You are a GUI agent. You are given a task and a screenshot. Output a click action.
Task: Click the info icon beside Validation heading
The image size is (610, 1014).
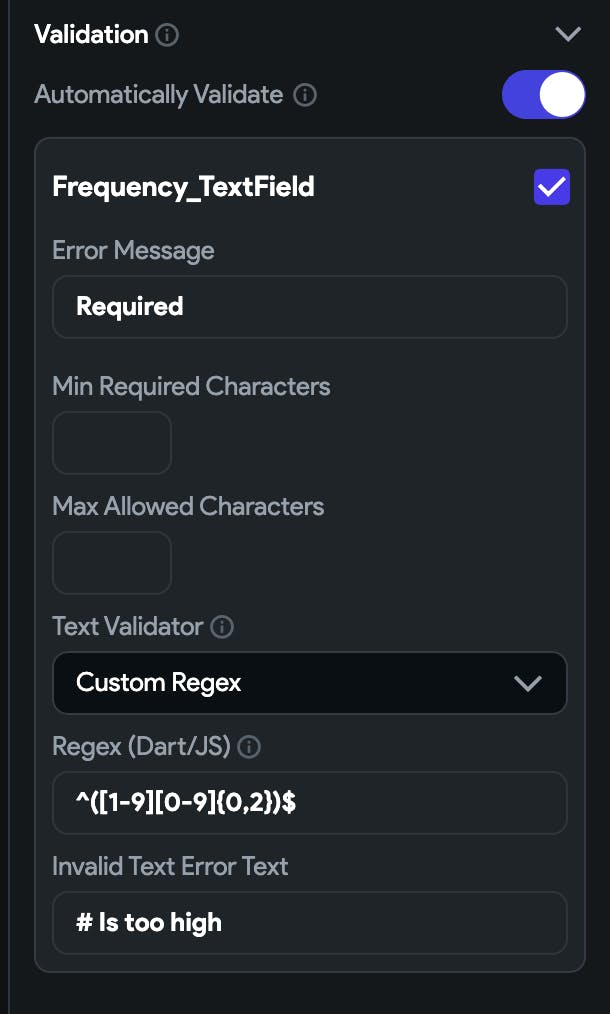[168, 34]
